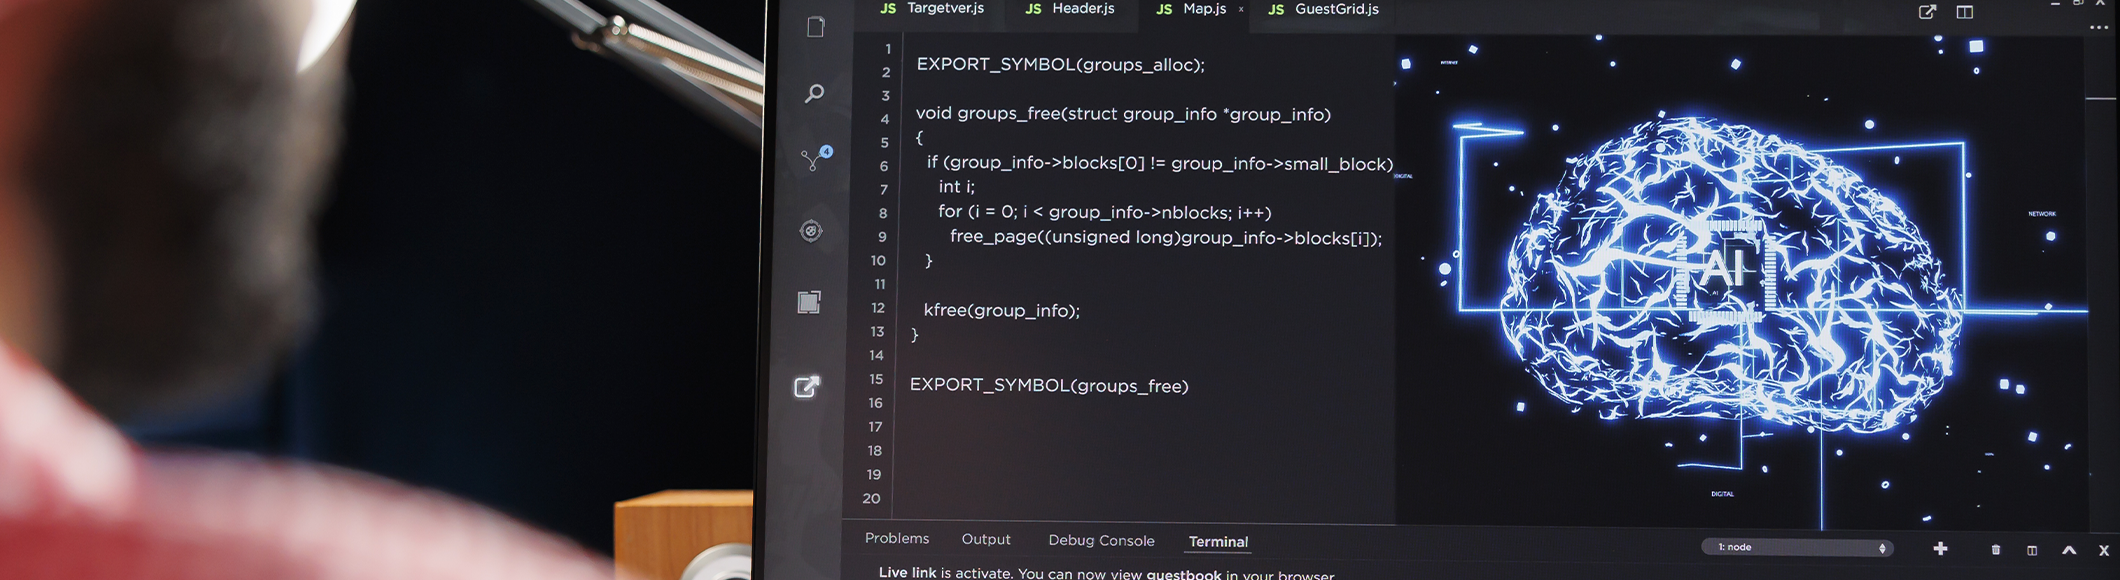Add a new terminal with plus icon

tap(1940, 549)
